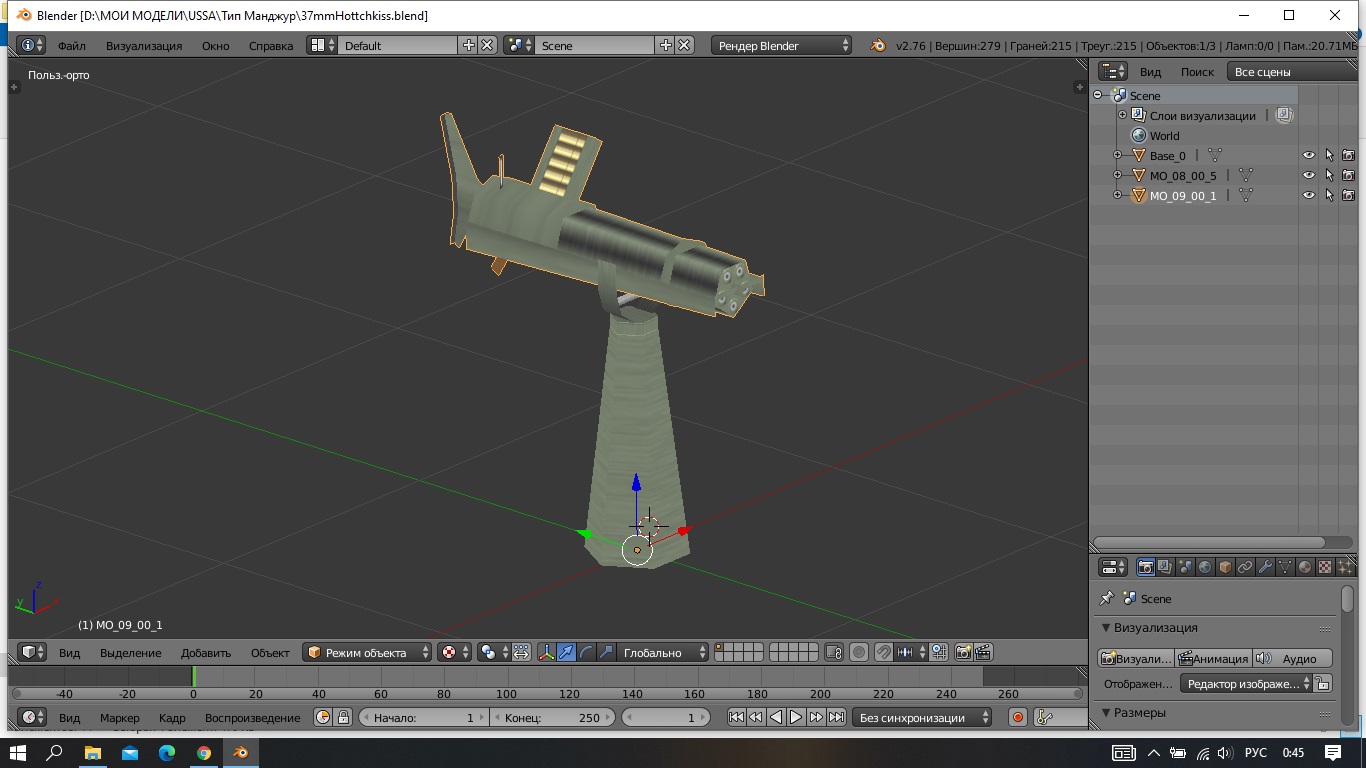Toggle selectability arrow for MO_08_00_5
1366x768 pixels.
[1329, 175]
